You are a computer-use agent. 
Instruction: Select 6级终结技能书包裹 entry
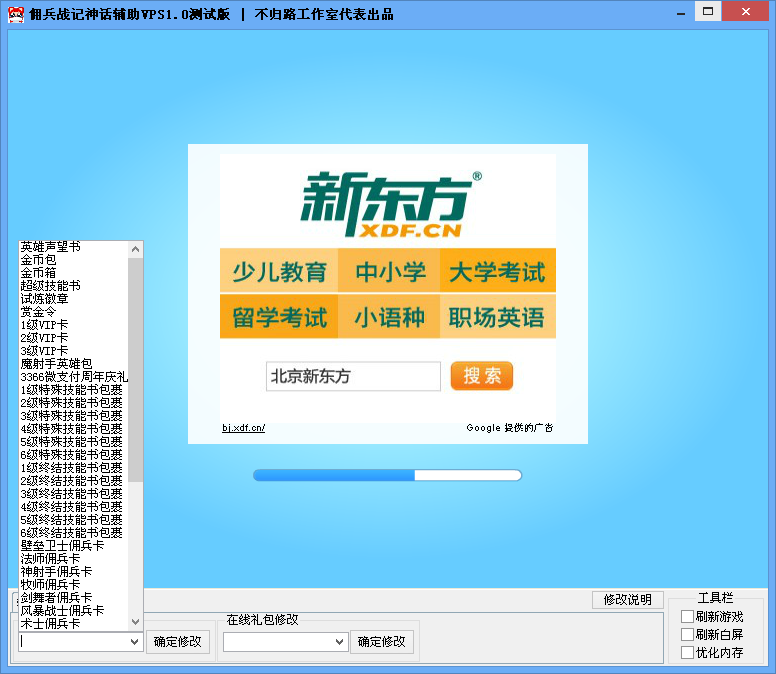tap(73, 532)
